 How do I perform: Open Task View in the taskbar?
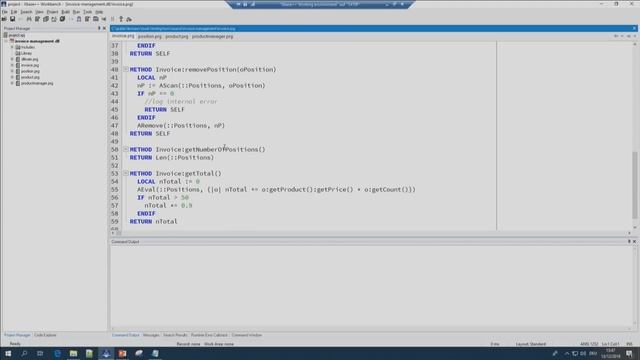pyautogui.click(x=40, y=353)
